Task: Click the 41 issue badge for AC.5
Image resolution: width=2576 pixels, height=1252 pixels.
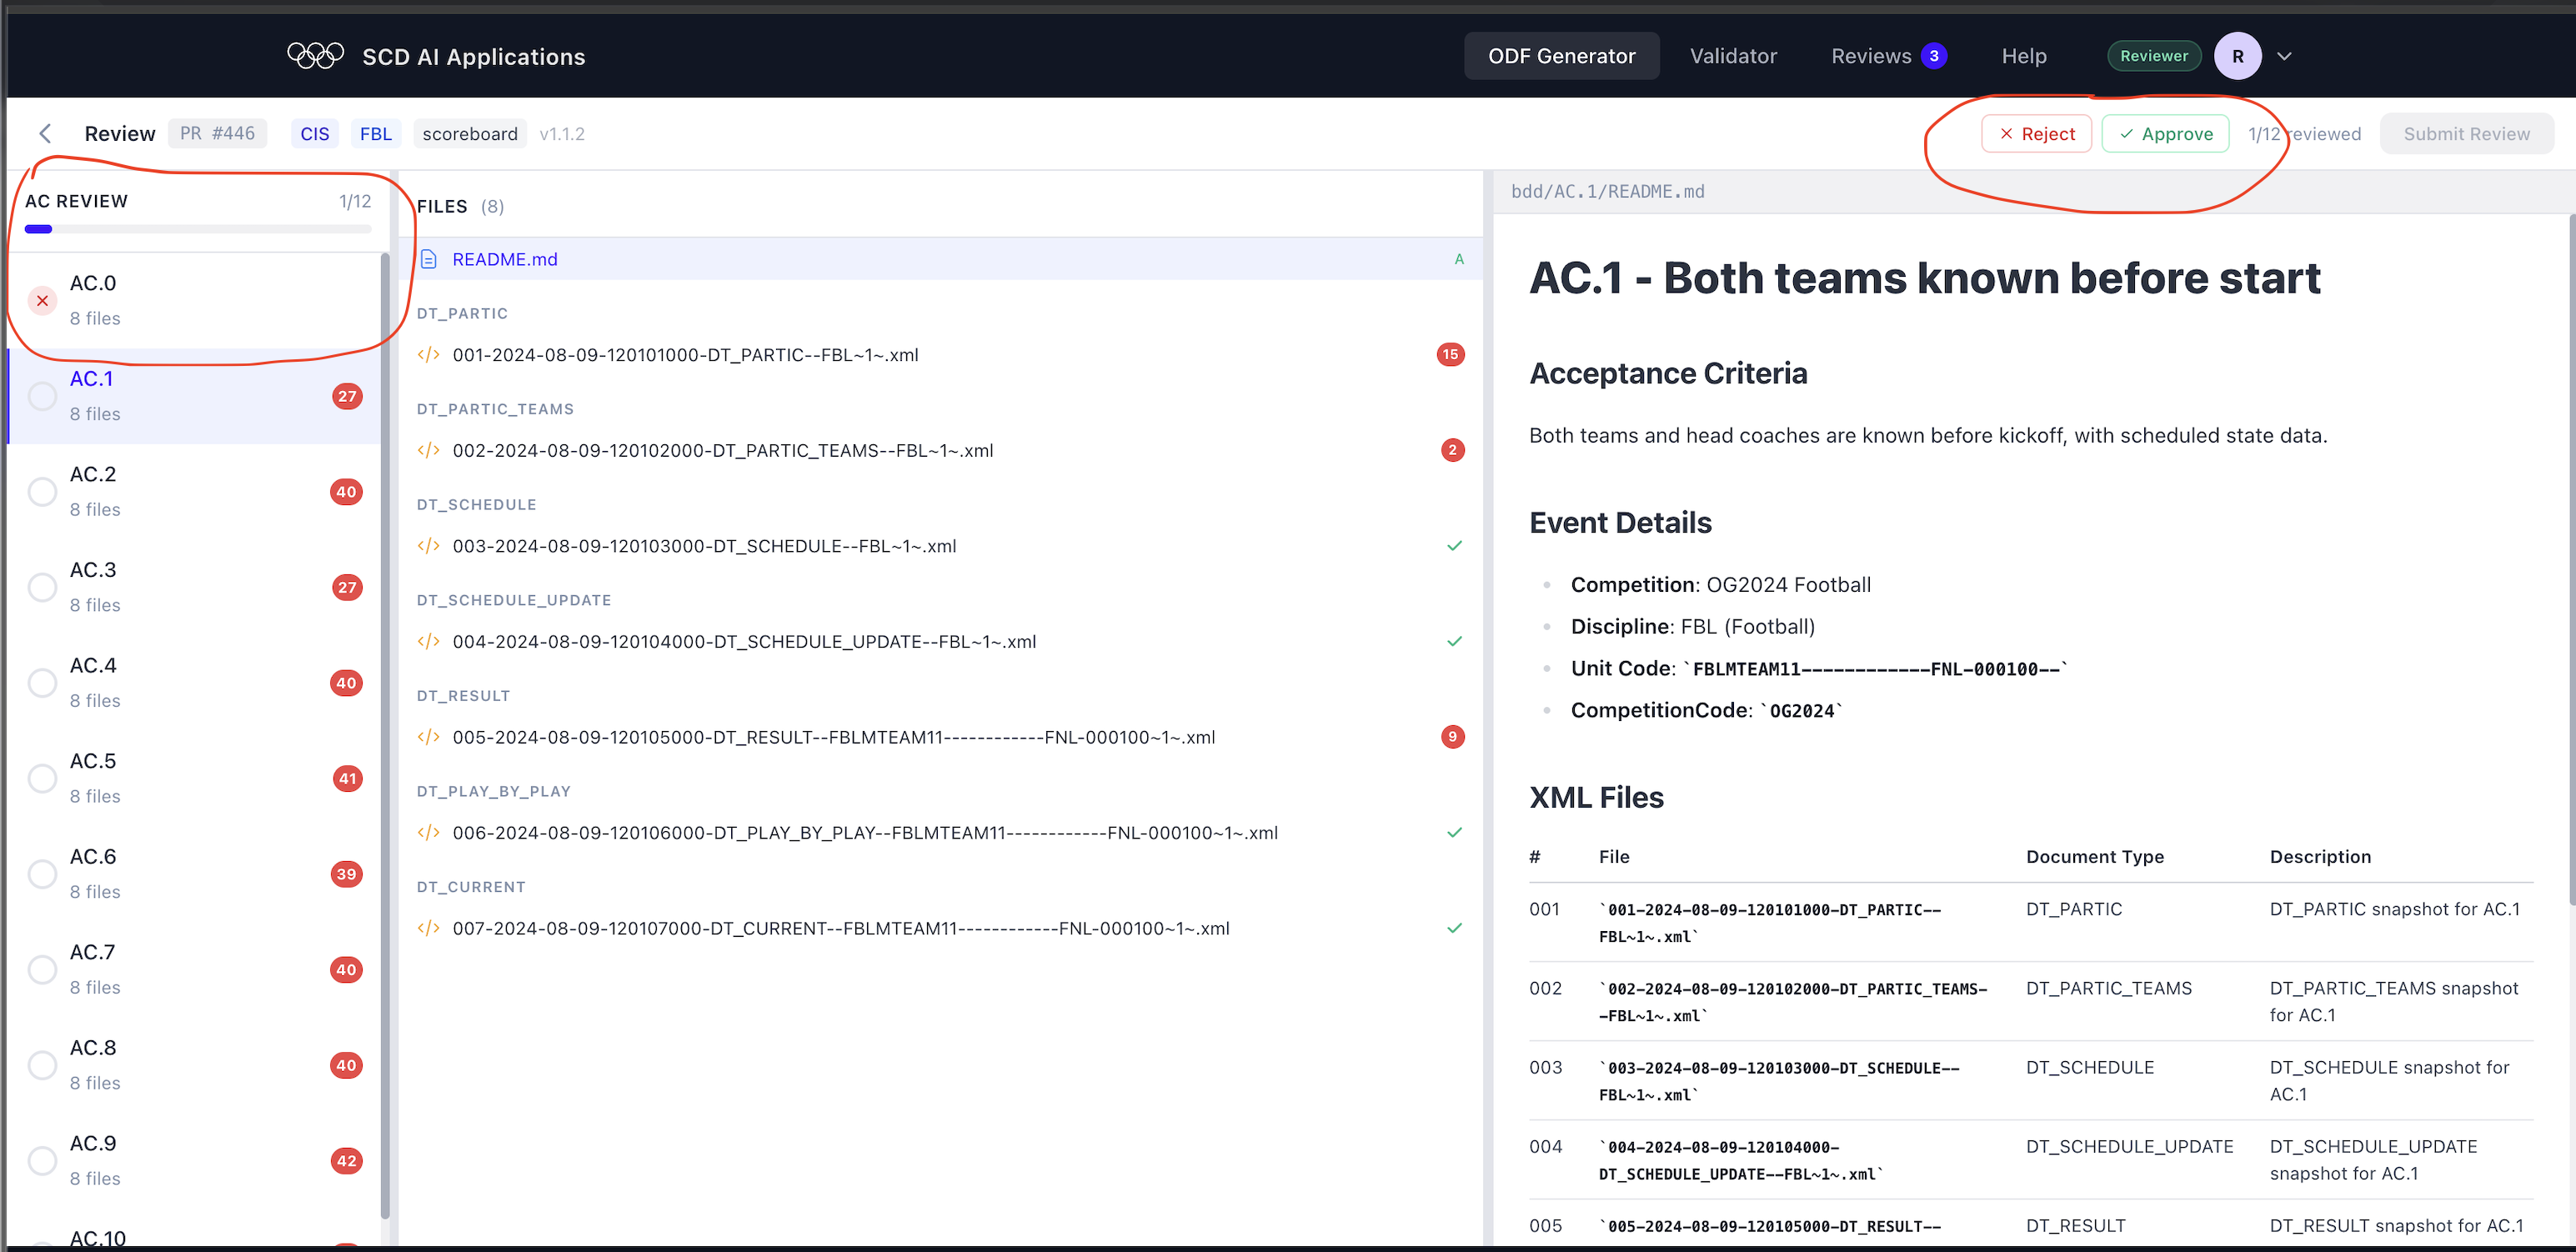Action: tap(347, 778)
